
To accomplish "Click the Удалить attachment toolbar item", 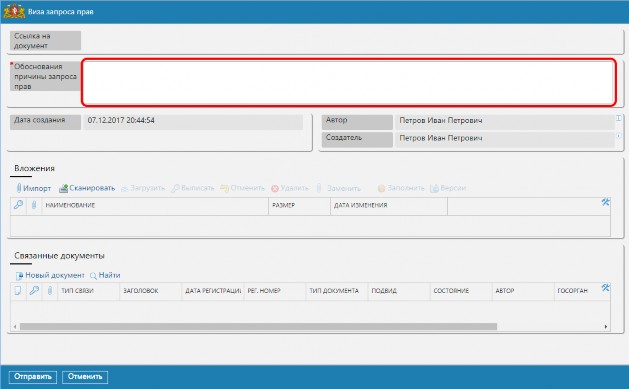I will coord(290,188).
